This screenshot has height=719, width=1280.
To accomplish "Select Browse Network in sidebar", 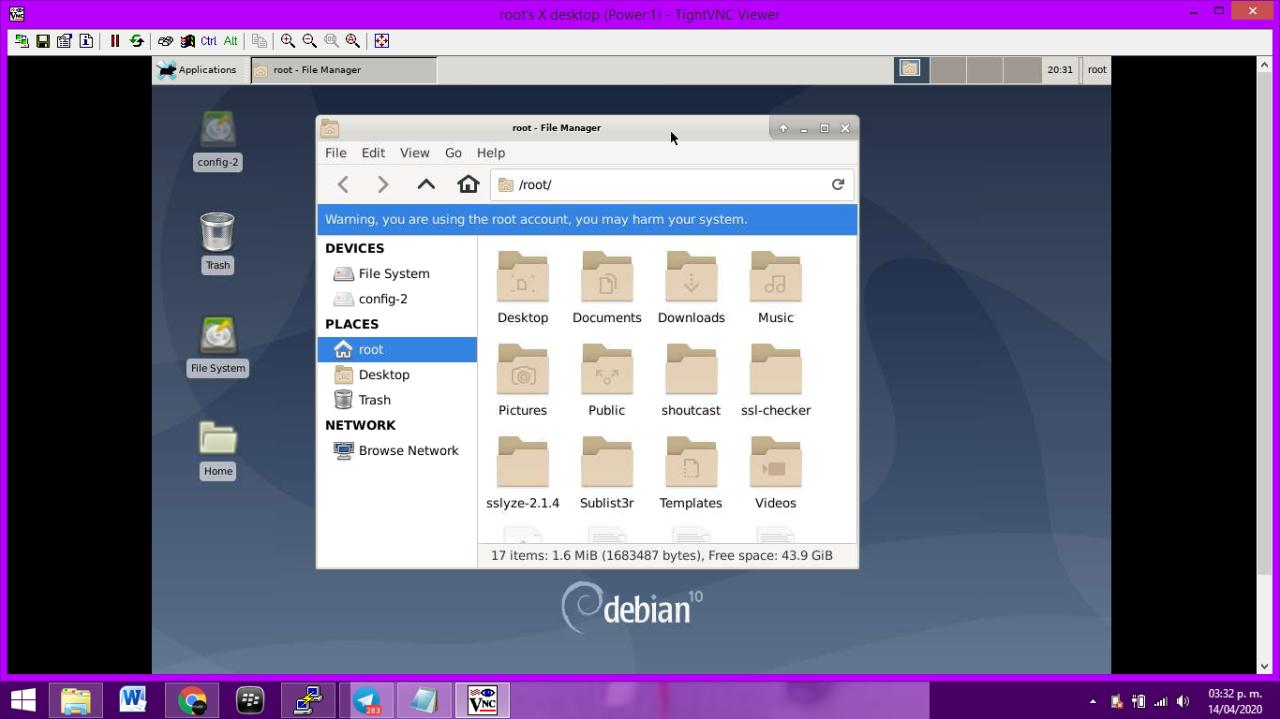I will coord(397,450).
